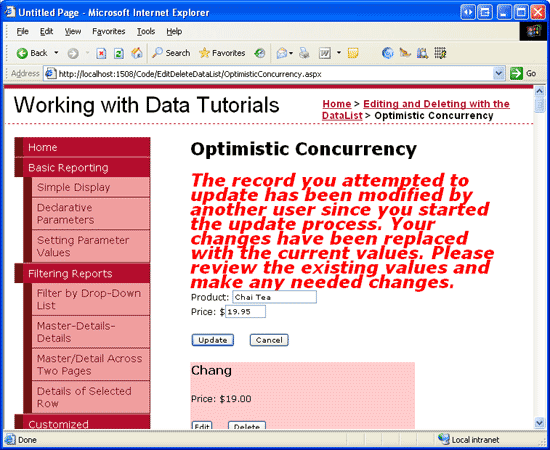Click the Cancel button
Screen dimensions: 550x450
(x=269, y=340)
